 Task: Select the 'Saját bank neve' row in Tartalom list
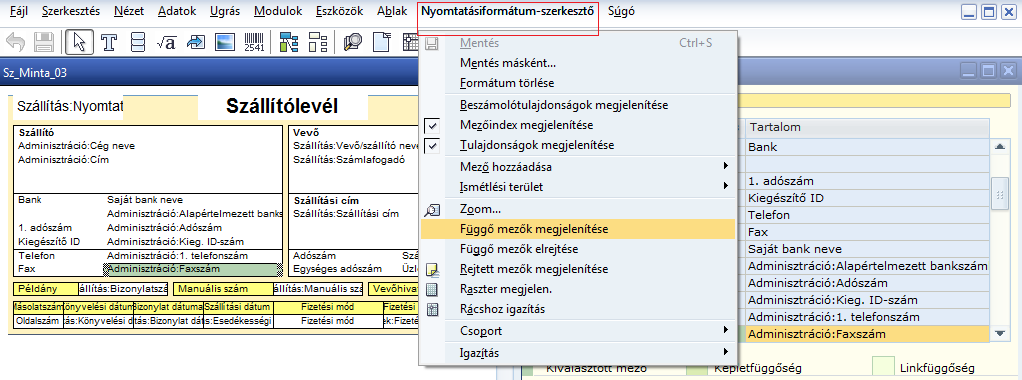coord(867,249)
